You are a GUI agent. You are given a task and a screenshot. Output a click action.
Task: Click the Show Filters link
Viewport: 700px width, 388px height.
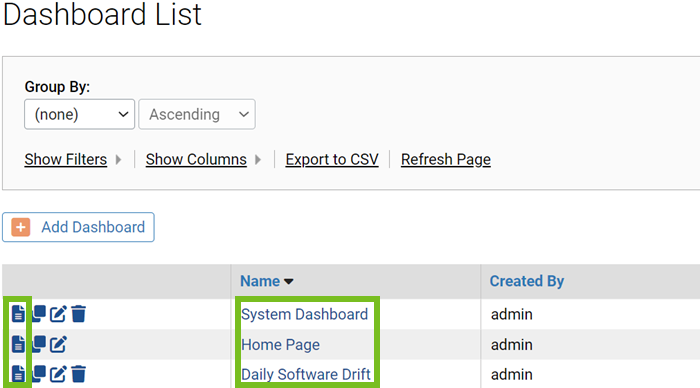point(66,159)
